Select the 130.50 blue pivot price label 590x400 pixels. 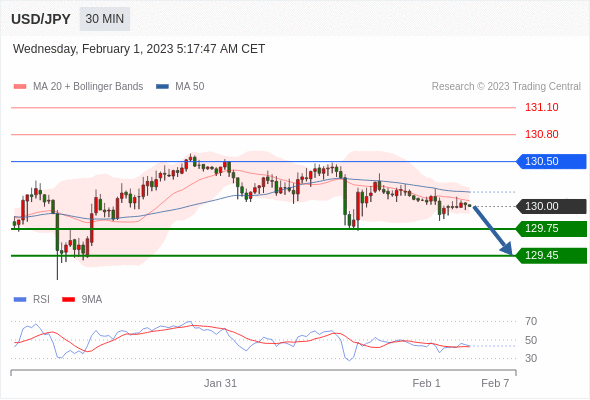[x=551, y=161]
